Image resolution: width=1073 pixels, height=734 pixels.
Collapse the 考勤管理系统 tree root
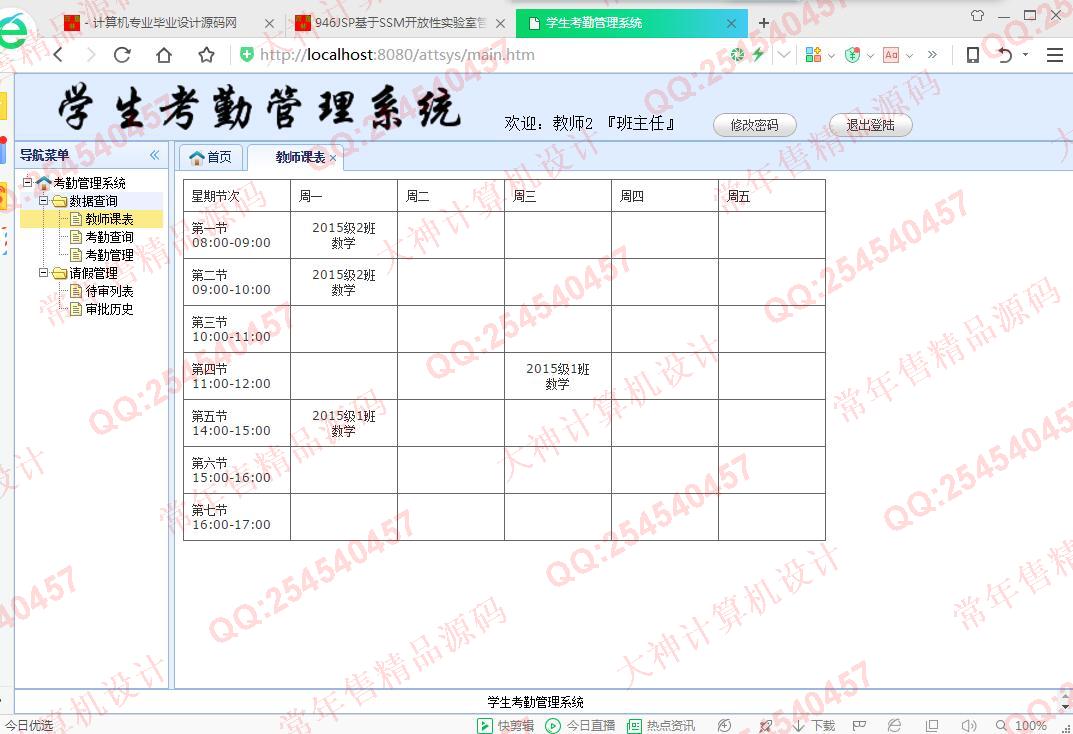pos(27,182)
